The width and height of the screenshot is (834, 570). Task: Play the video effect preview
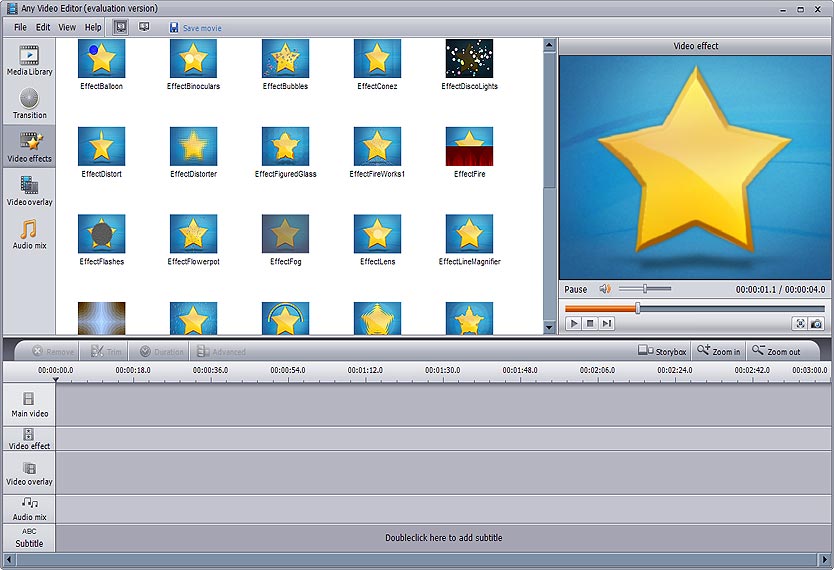[x=573, y=323]
